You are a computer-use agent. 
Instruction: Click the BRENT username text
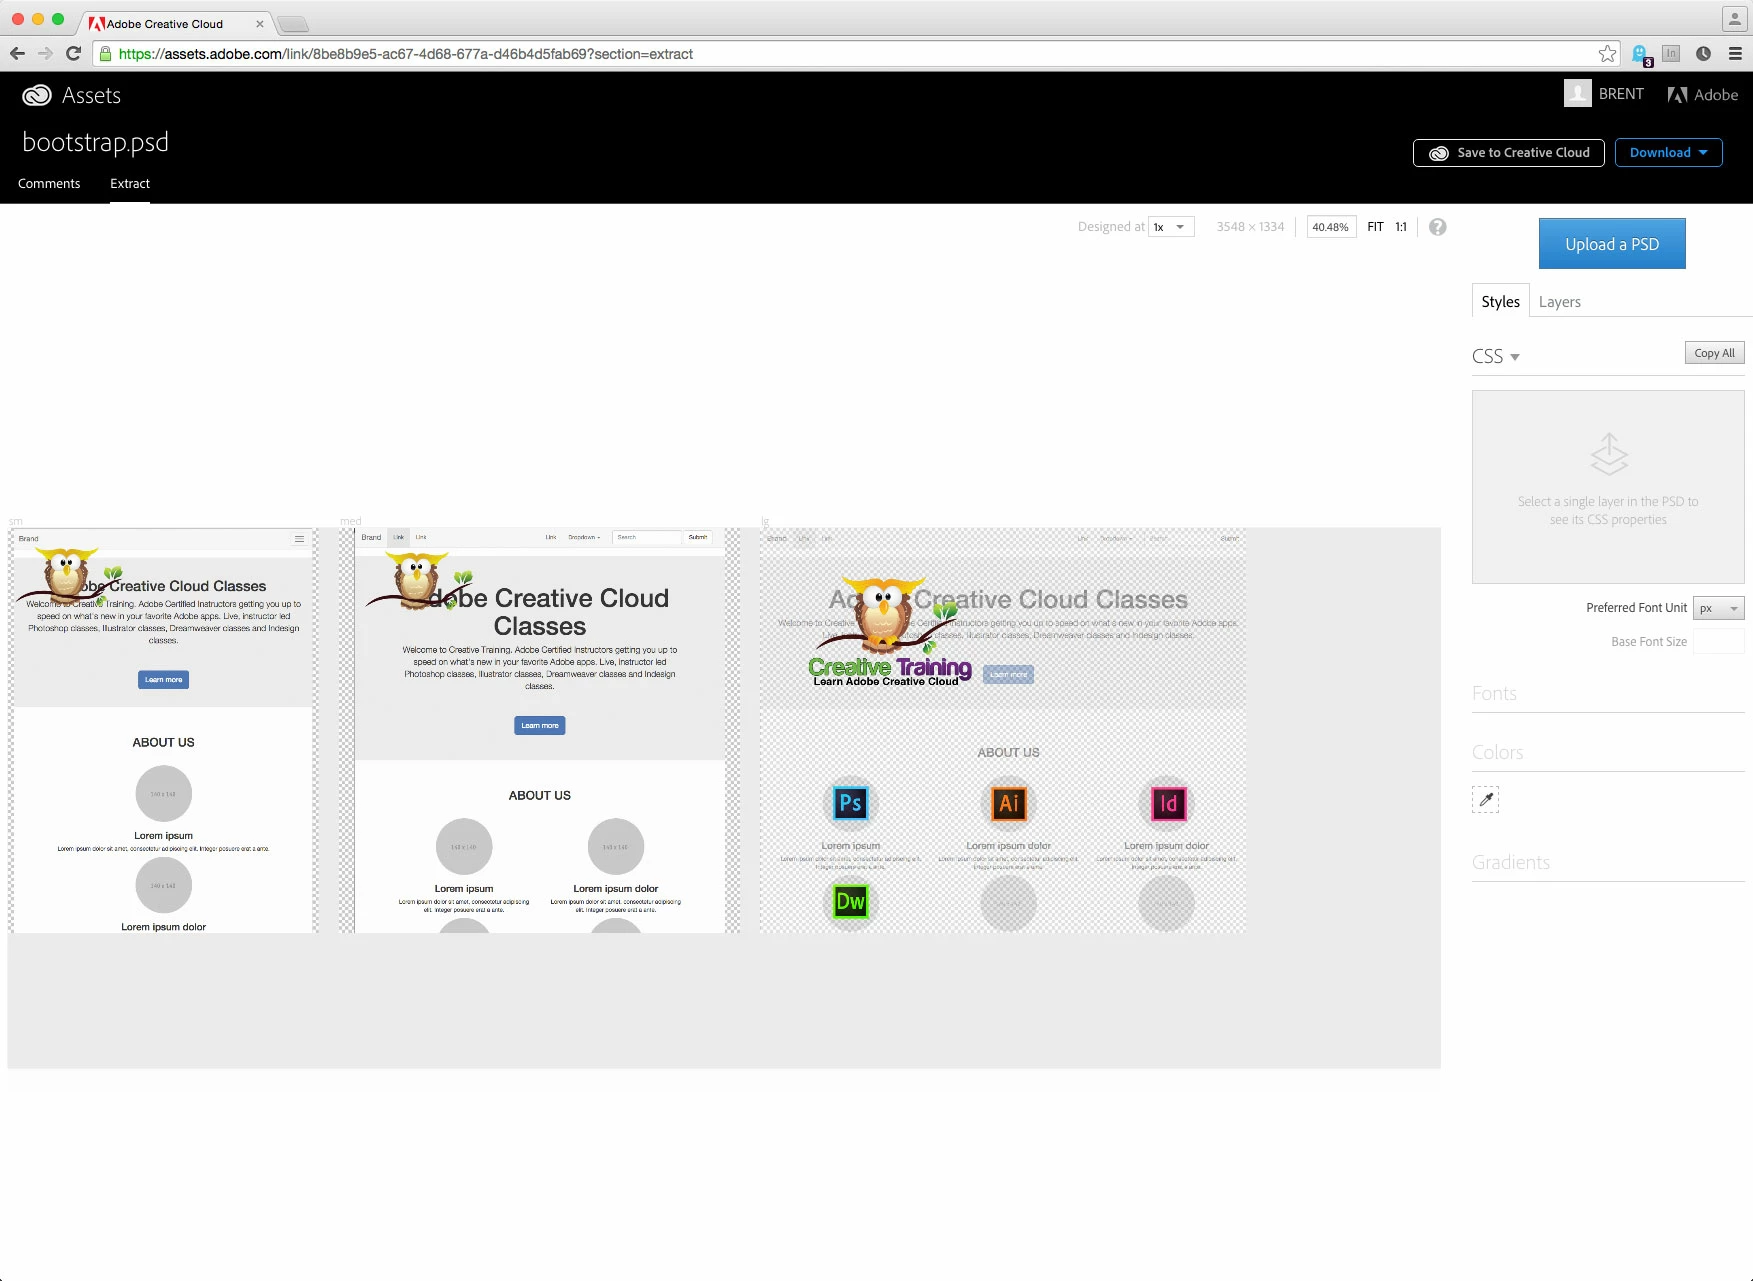tap(1620, 94)
